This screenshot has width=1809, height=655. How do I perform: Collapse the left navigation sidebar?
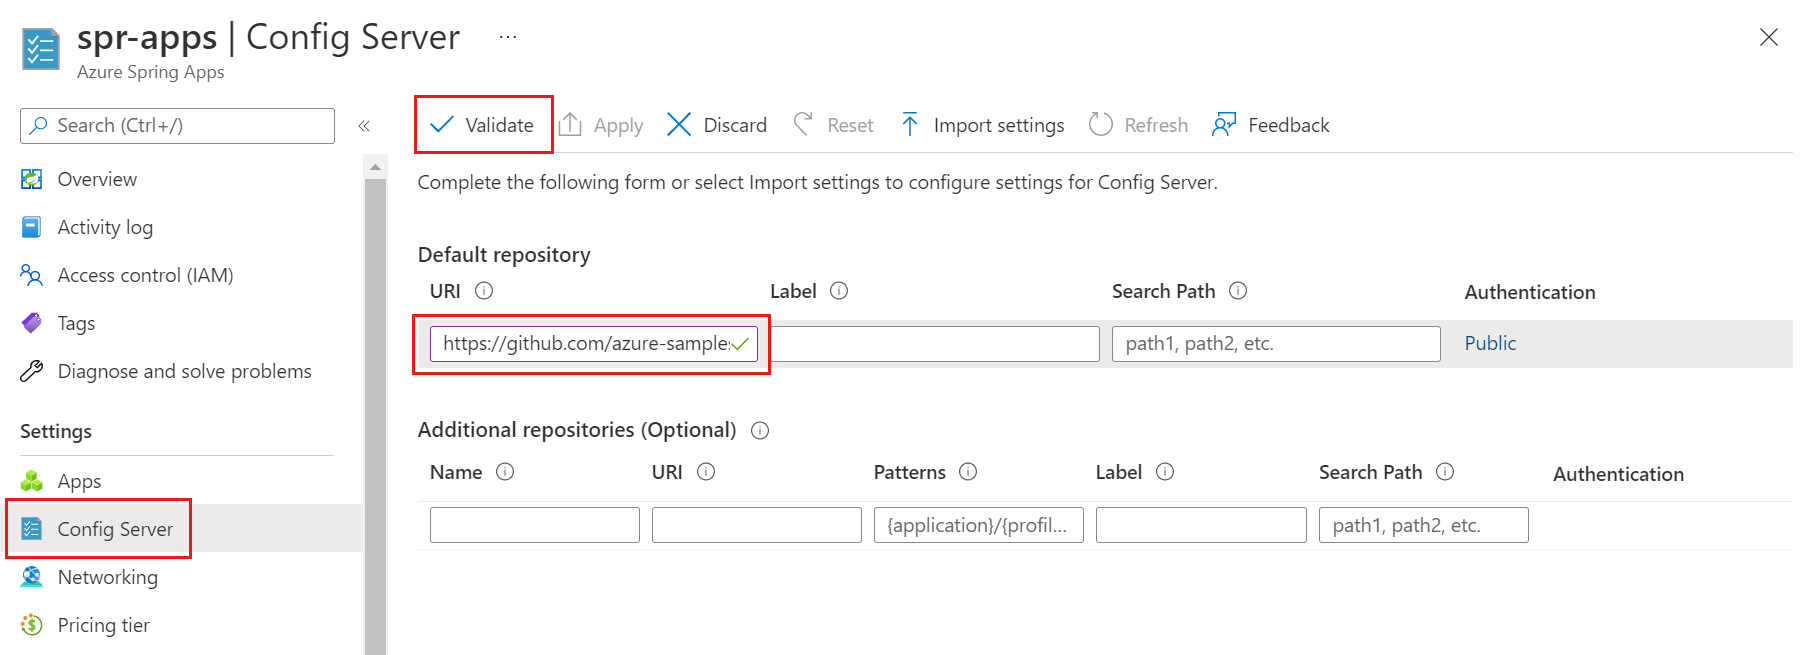[x=364, y=126]
